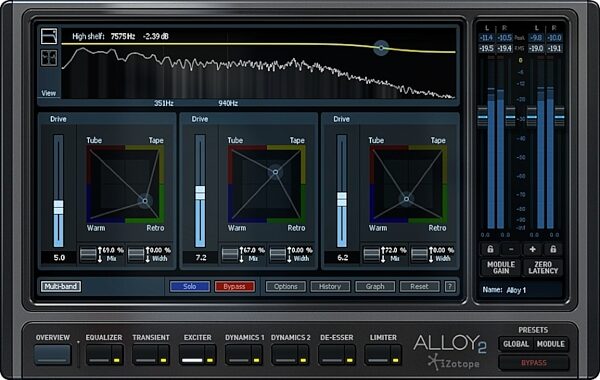Click the Drive value field showing 7.2

201,258
